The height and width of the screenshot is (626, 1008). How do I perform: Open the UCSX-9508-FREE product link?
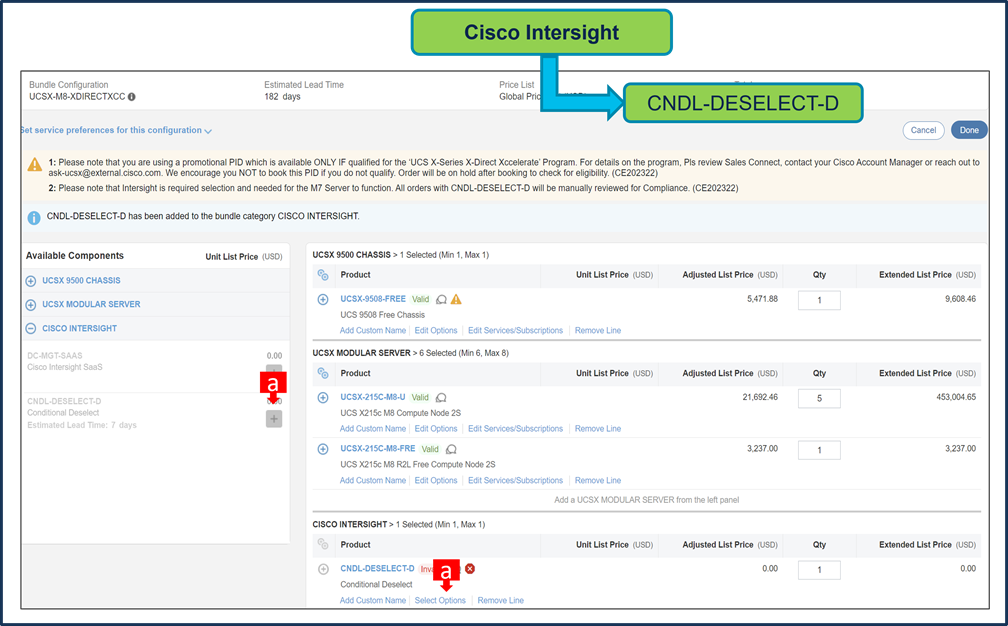[373, 299]
